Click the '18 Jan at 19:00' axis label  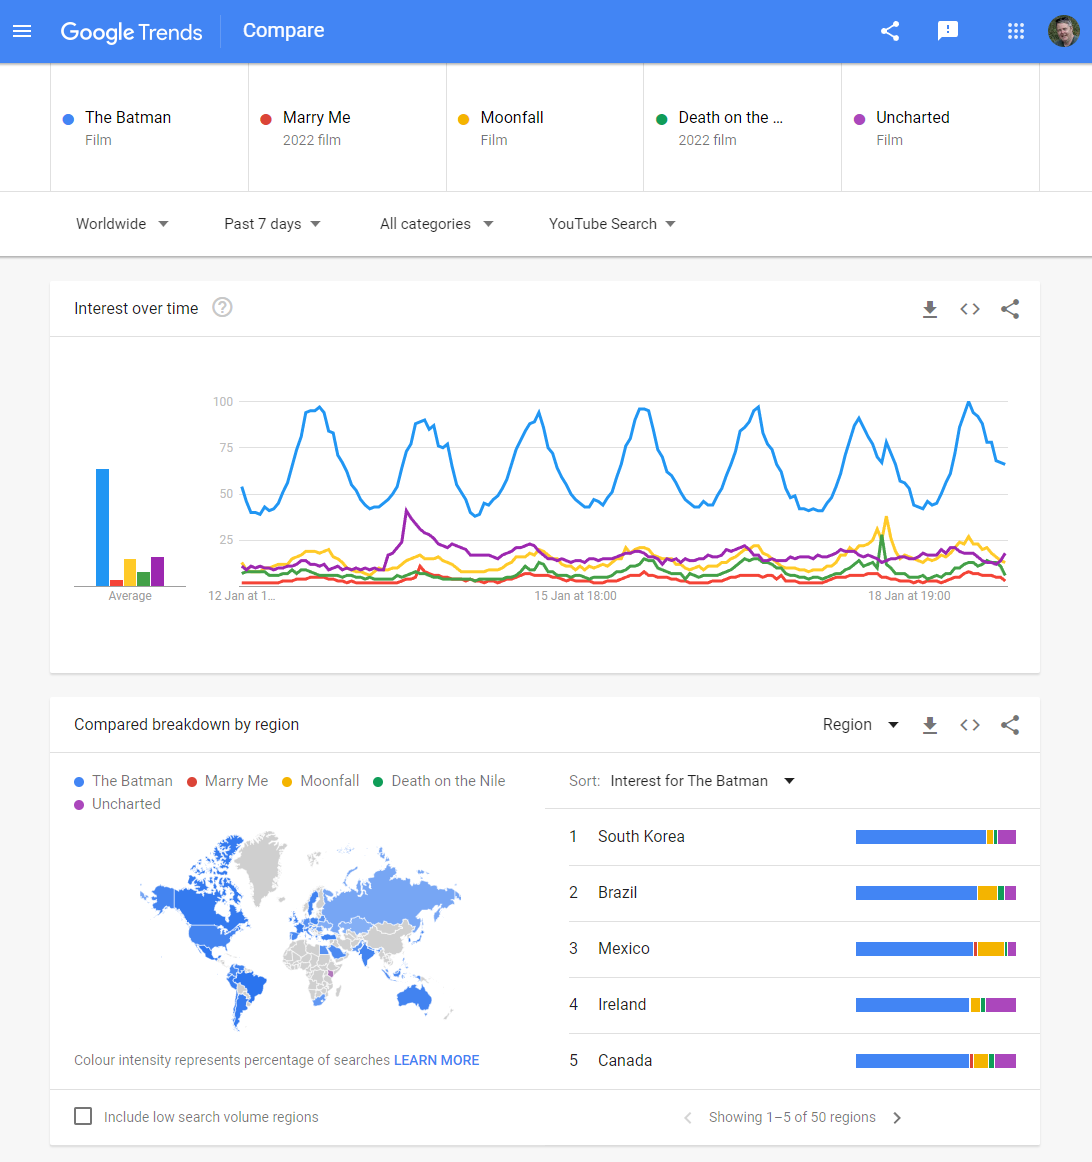click(909, 596)
